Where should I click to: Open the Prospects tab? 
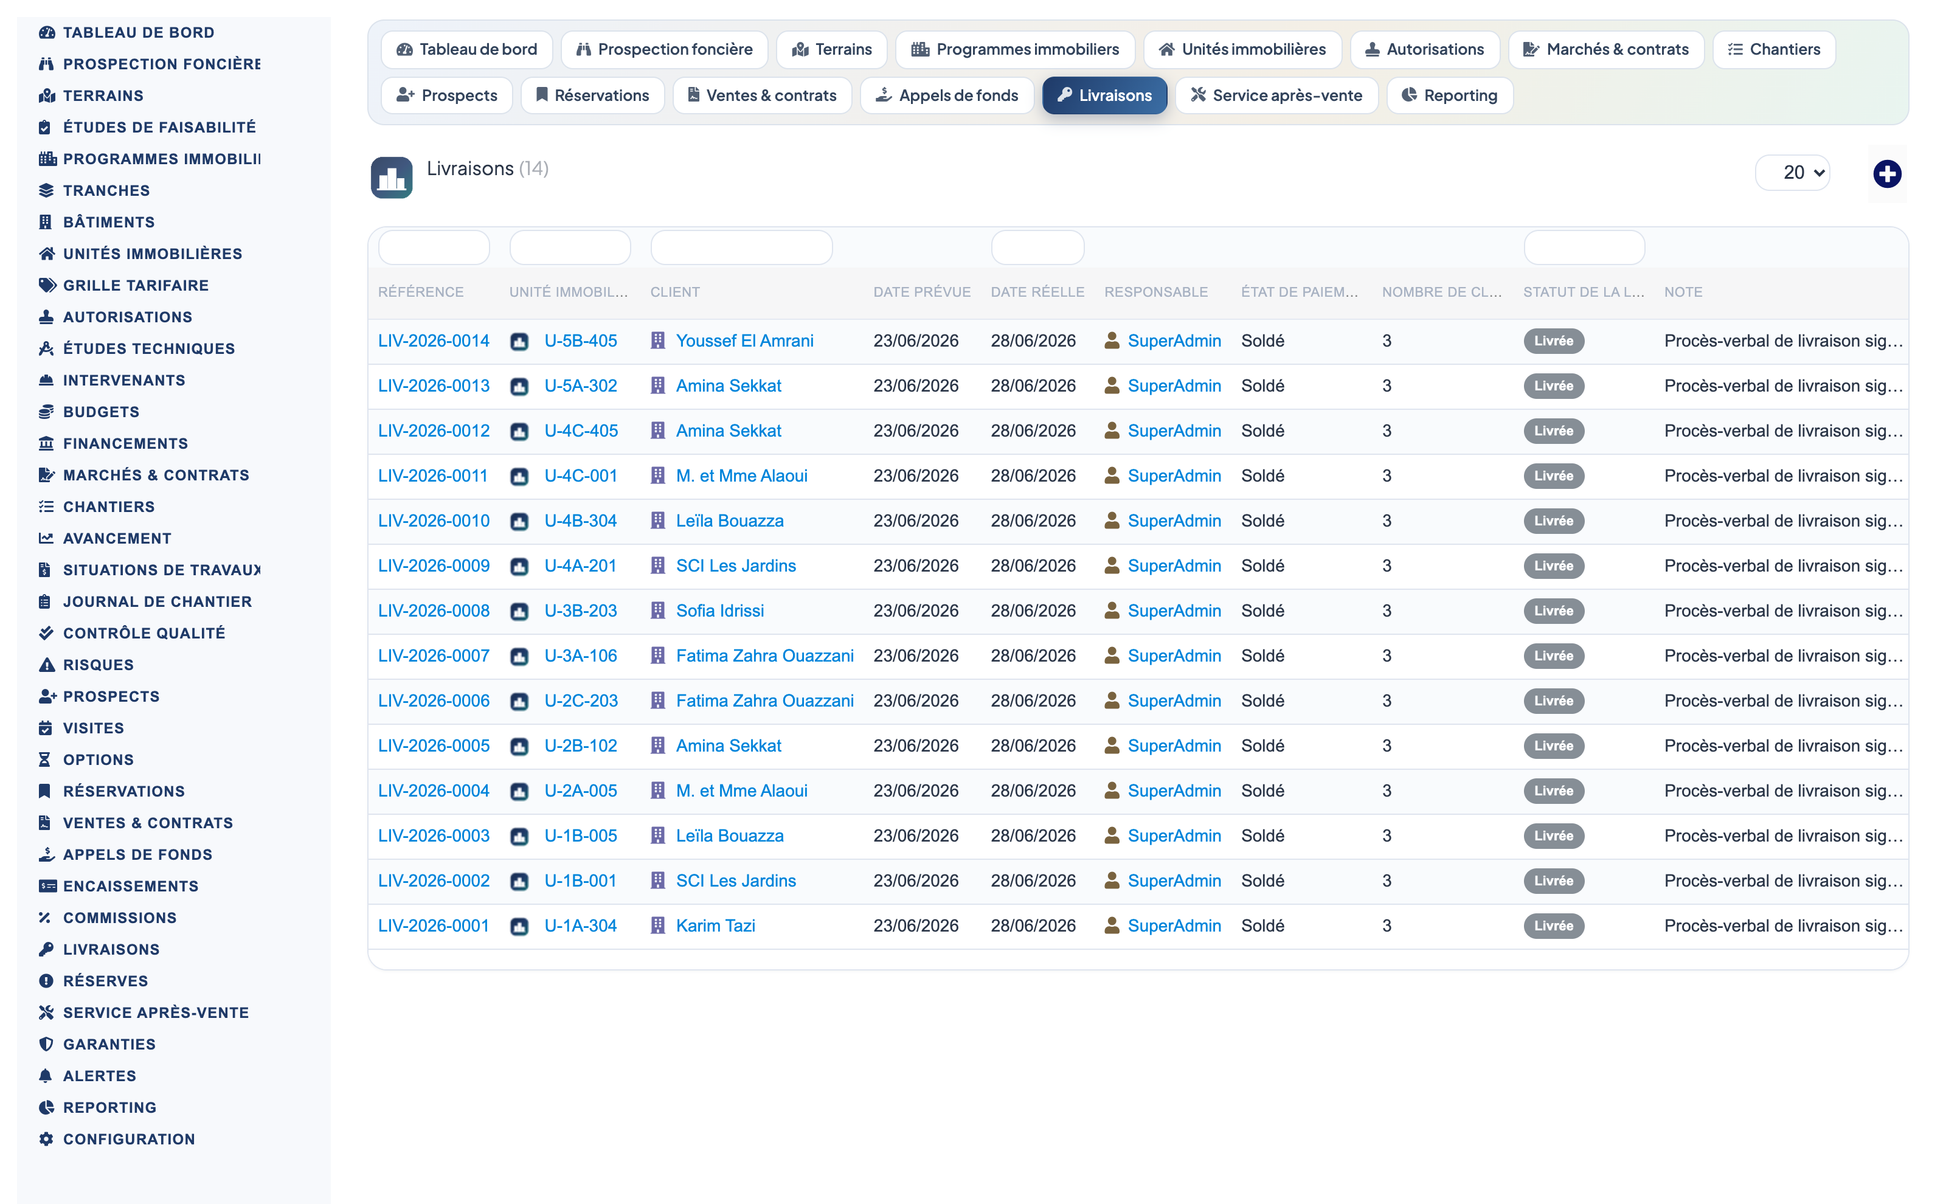coord(447,95)
